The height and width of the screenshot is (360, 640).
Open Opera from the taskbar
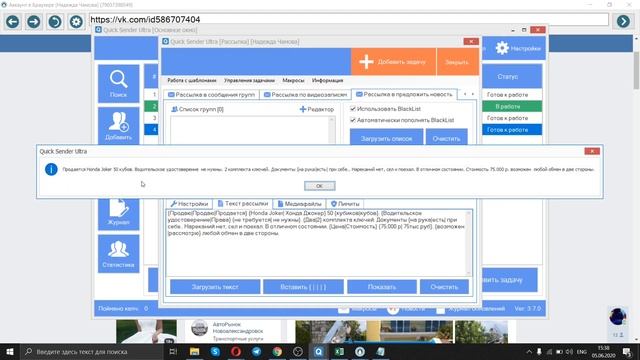coord(236,351)
